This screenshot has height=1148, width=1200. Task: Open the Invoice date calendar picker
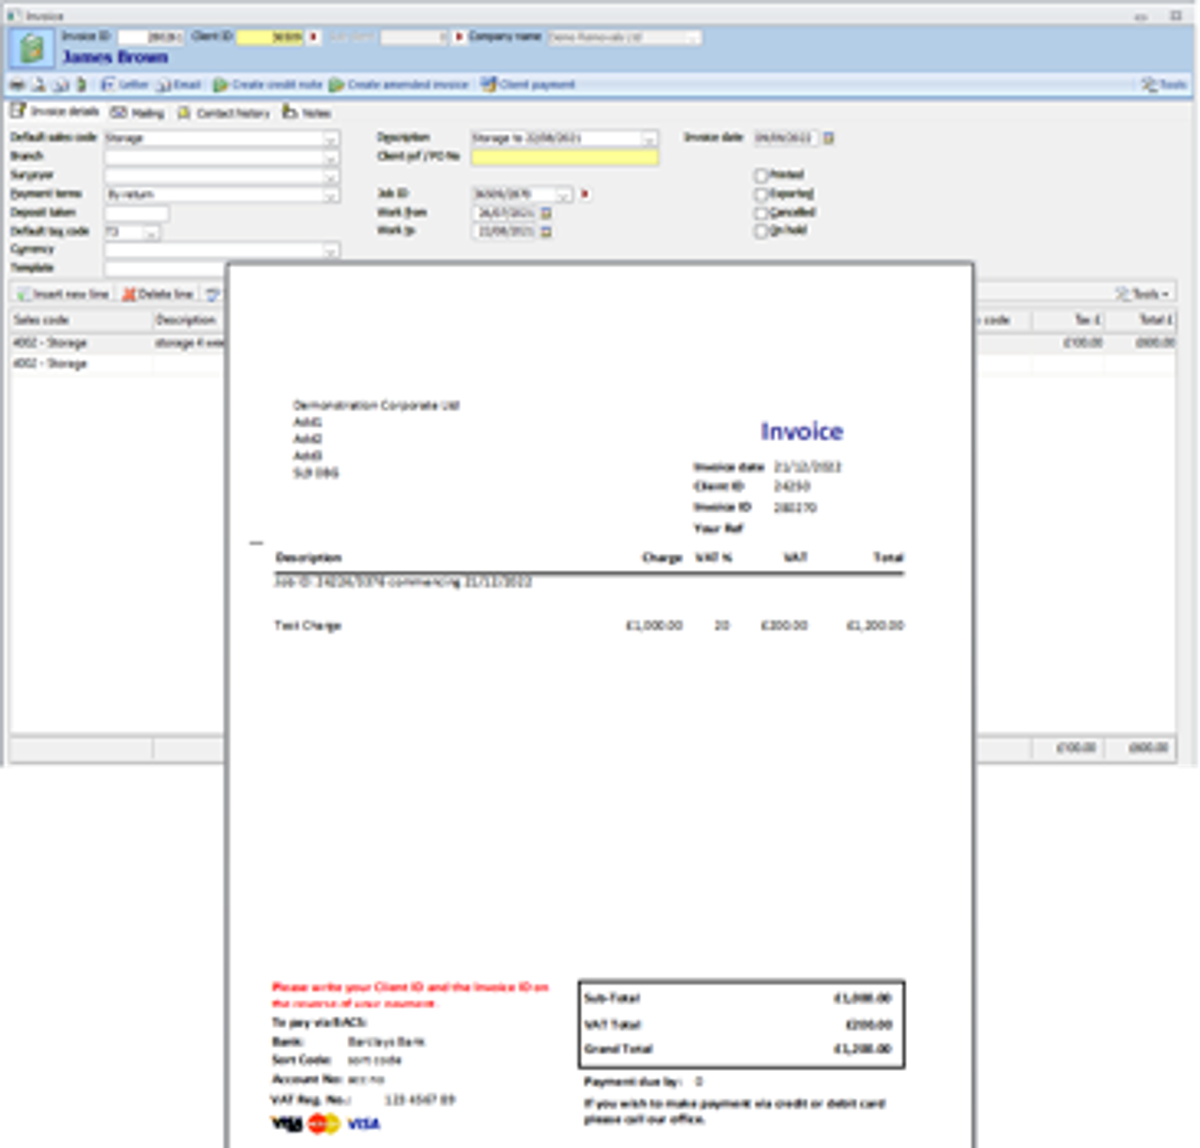coord(828,138)
